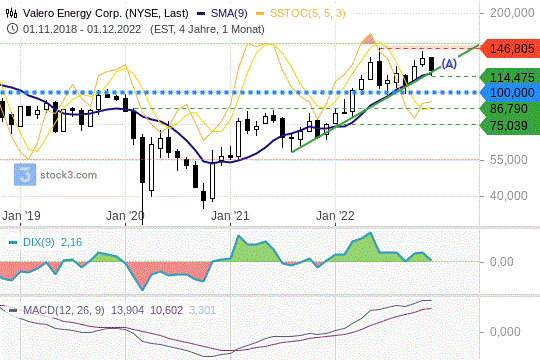The width and height of the screenshot is (540, 360).
Task: Click the DIX panel '0,00' axis label
Action: 501,262
